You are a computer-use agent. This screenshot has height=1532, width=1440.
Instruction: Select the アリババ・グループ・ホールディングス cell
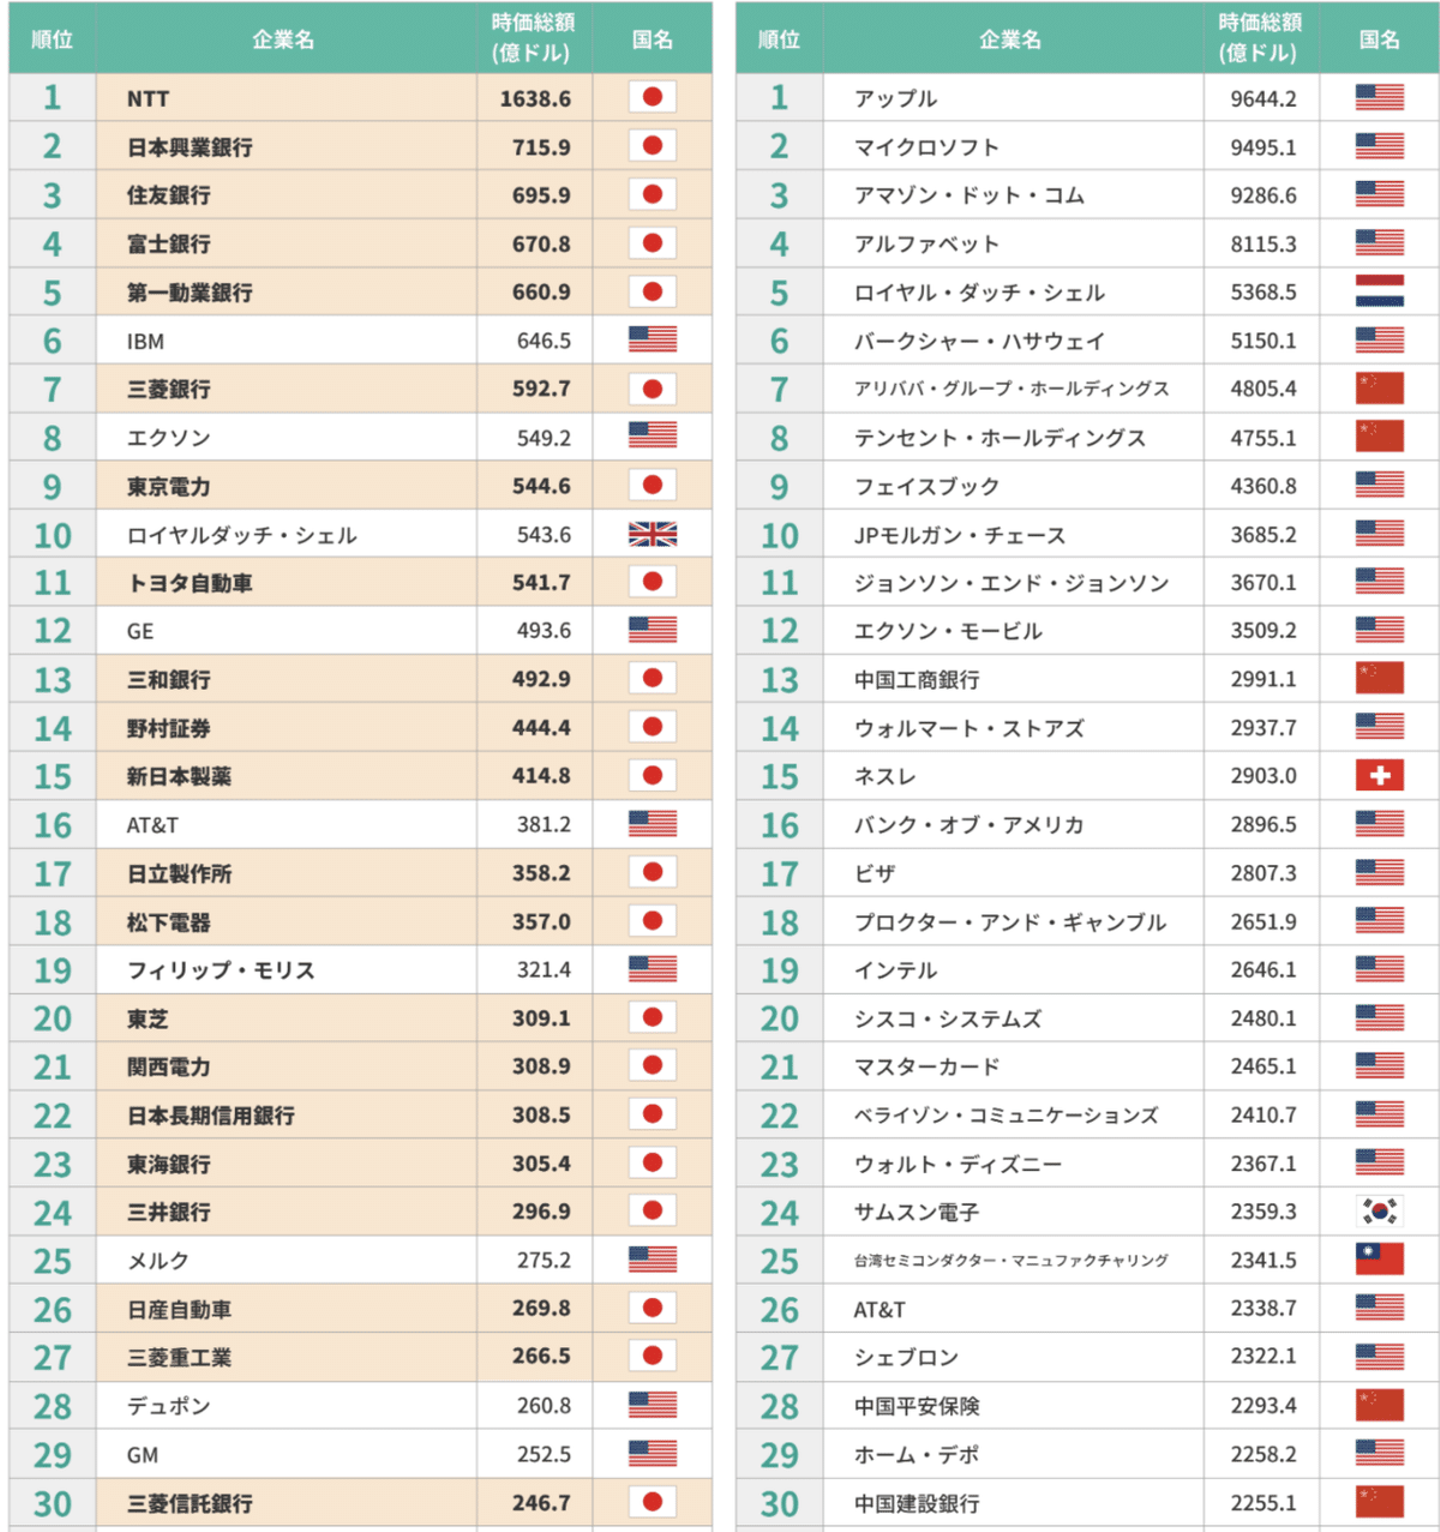(x=1012, y=388)
